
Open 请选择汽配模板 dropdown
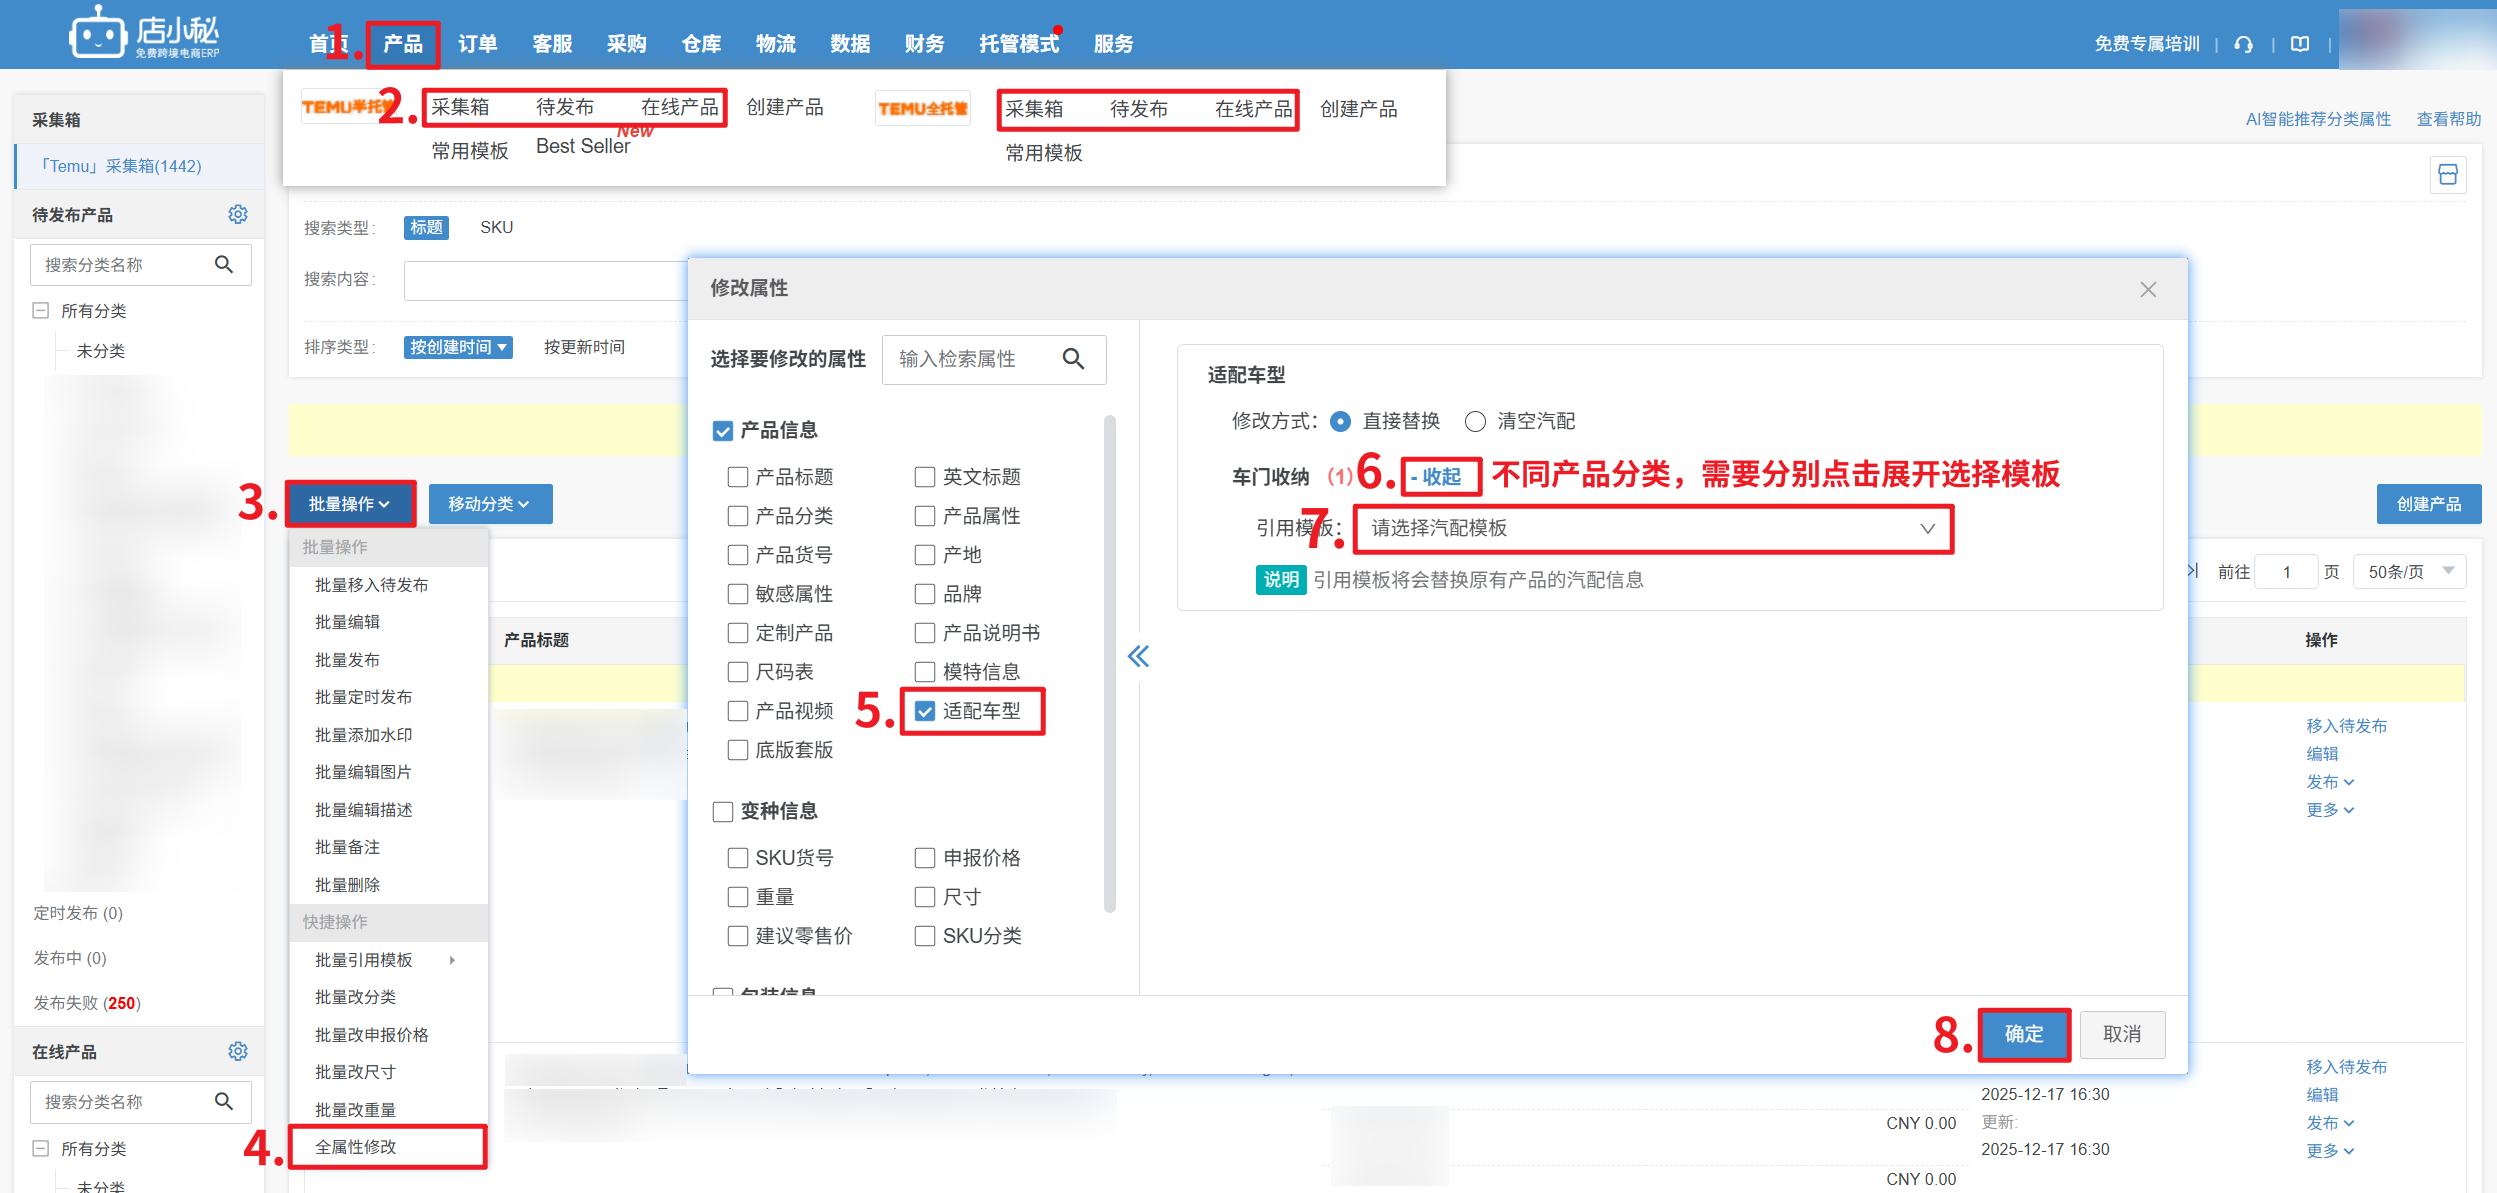click(x=1652, y=529)
